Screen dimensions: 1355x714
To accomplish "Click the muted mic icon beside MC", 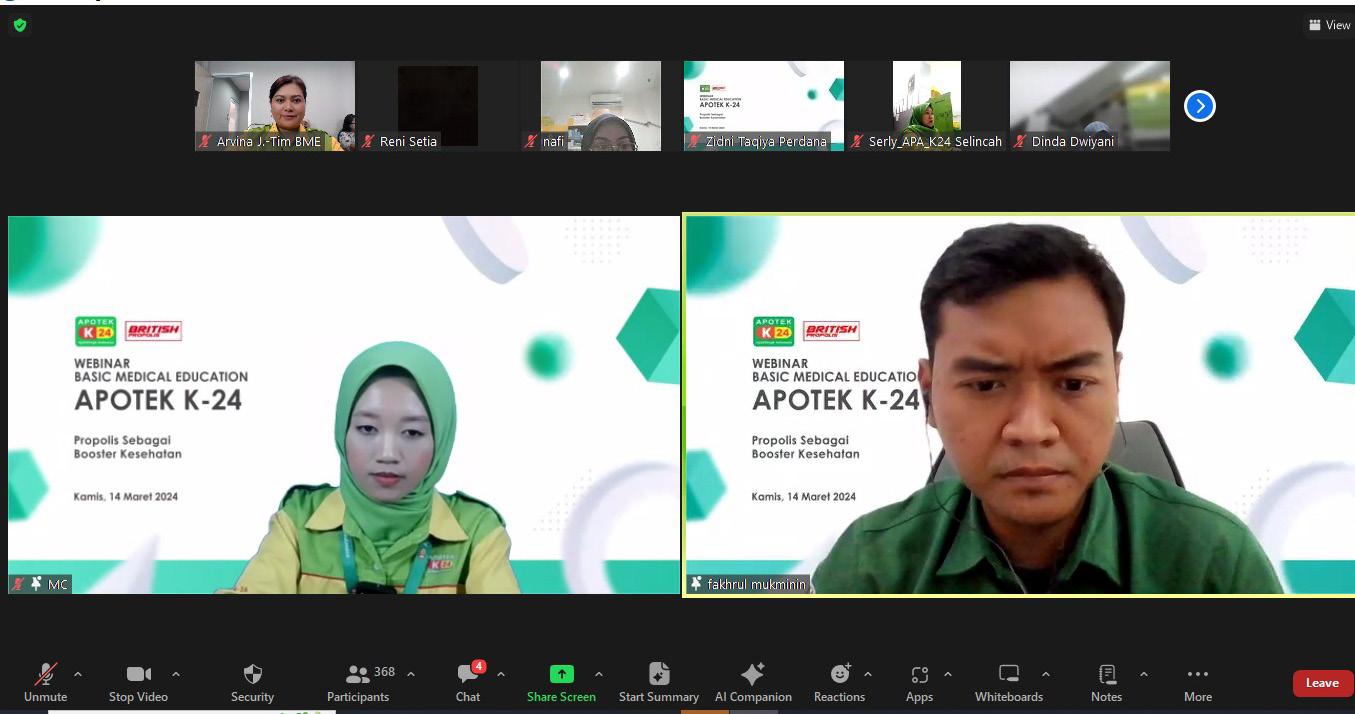I will [18, 584].
